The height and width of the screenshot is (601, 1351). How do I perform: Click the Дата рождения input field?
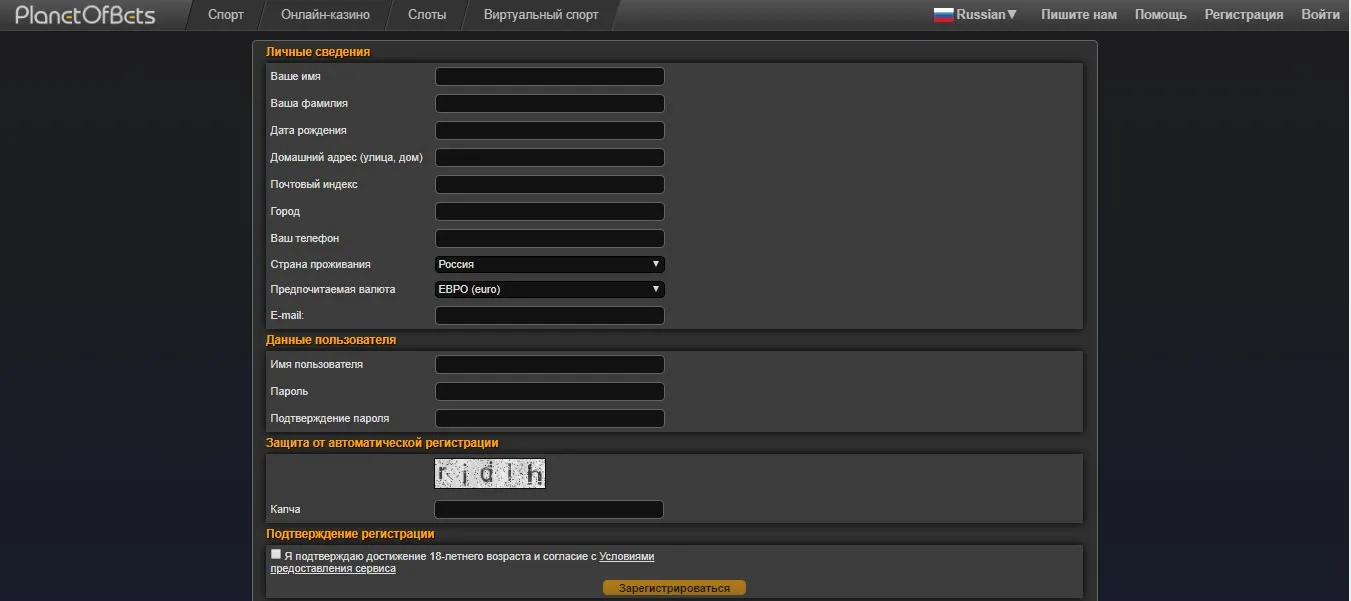550,131
